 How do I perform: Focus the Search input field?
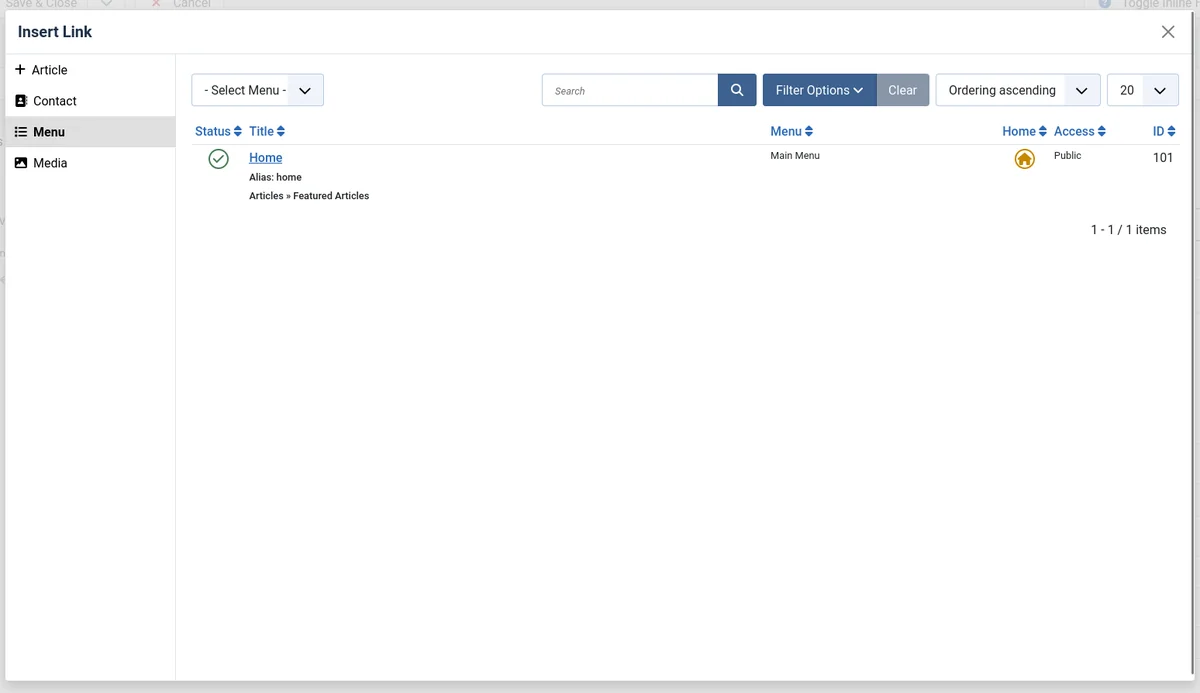coord(630,90)
